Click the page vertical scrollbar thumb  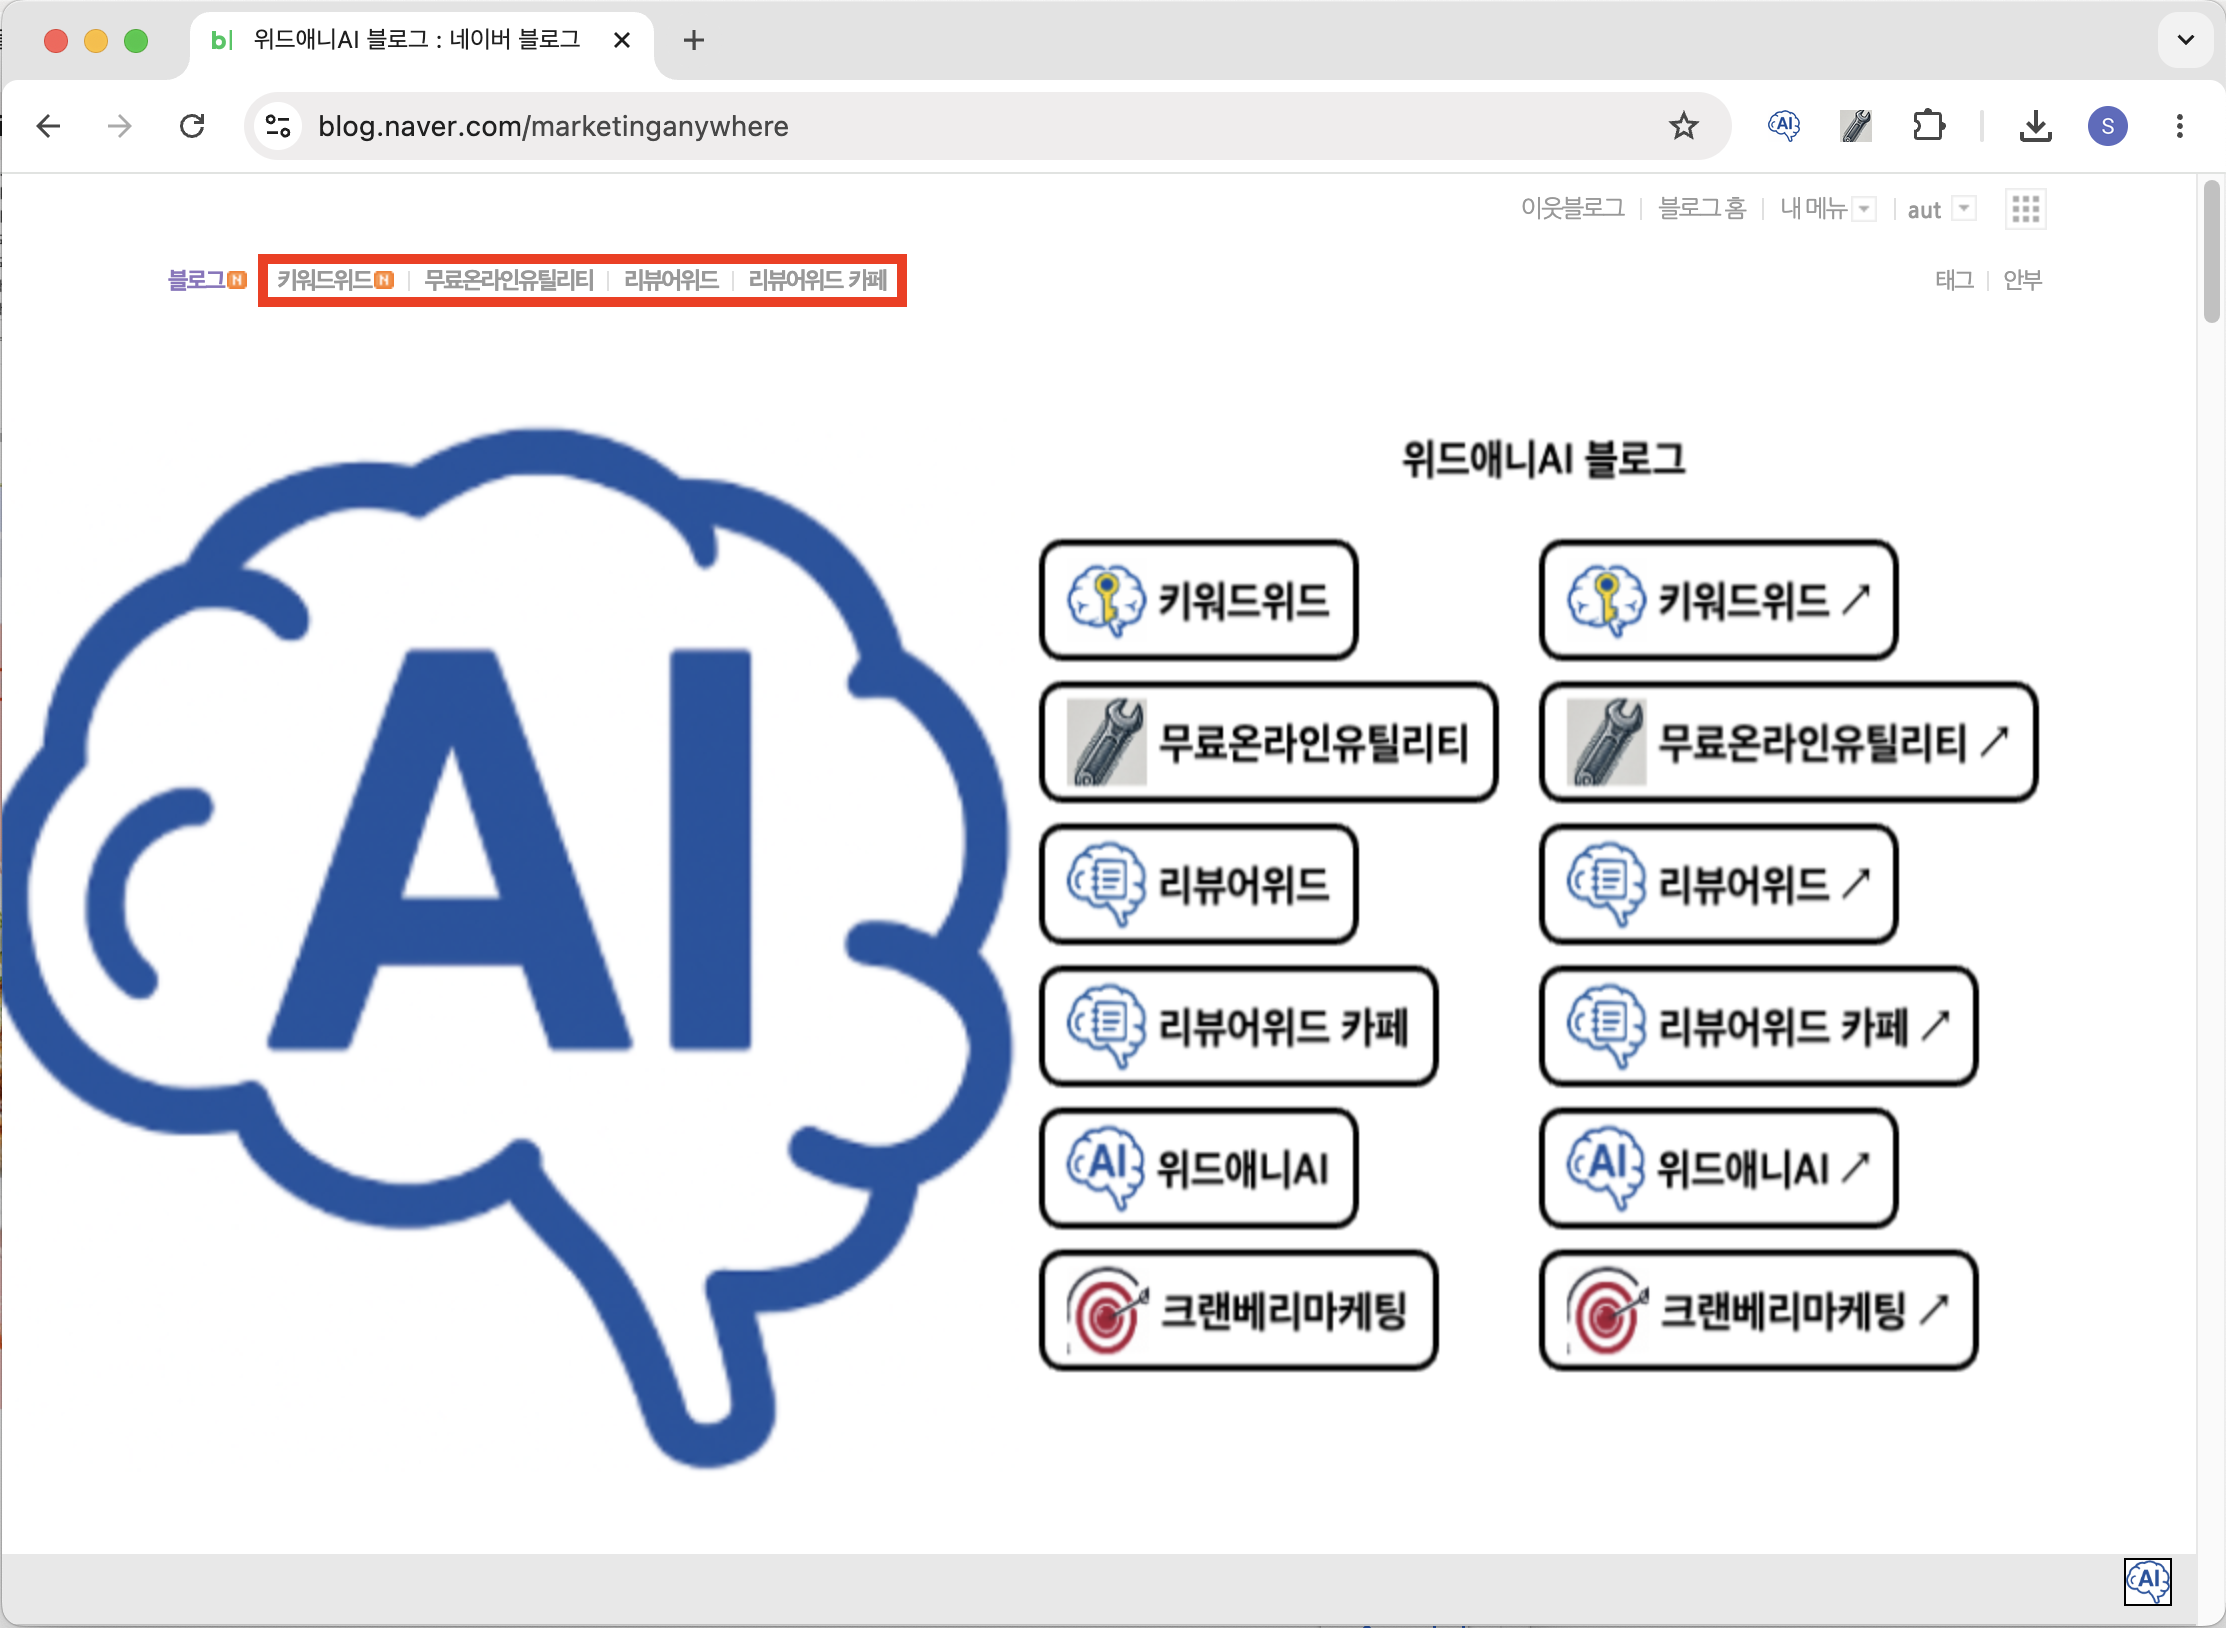(x=2212, y=252)
